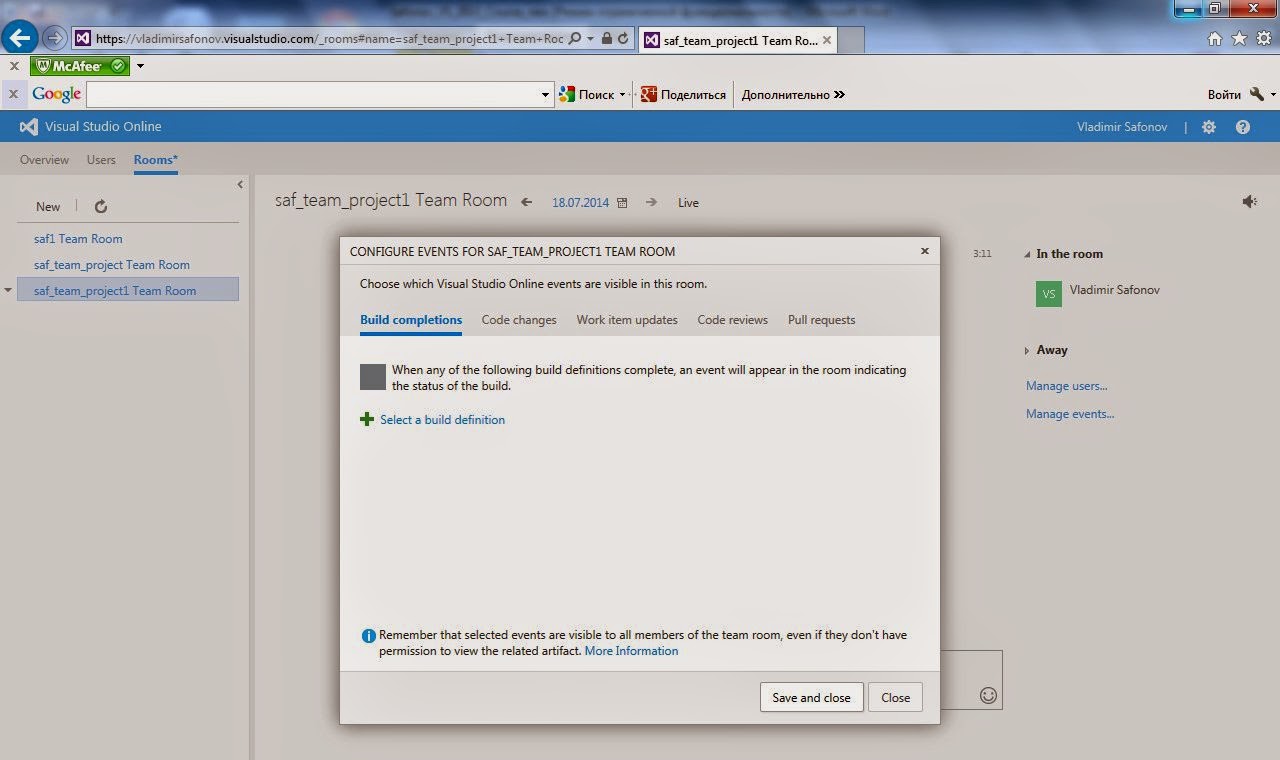Open Google toolbar wrench settings

(x=1257, y=94)
